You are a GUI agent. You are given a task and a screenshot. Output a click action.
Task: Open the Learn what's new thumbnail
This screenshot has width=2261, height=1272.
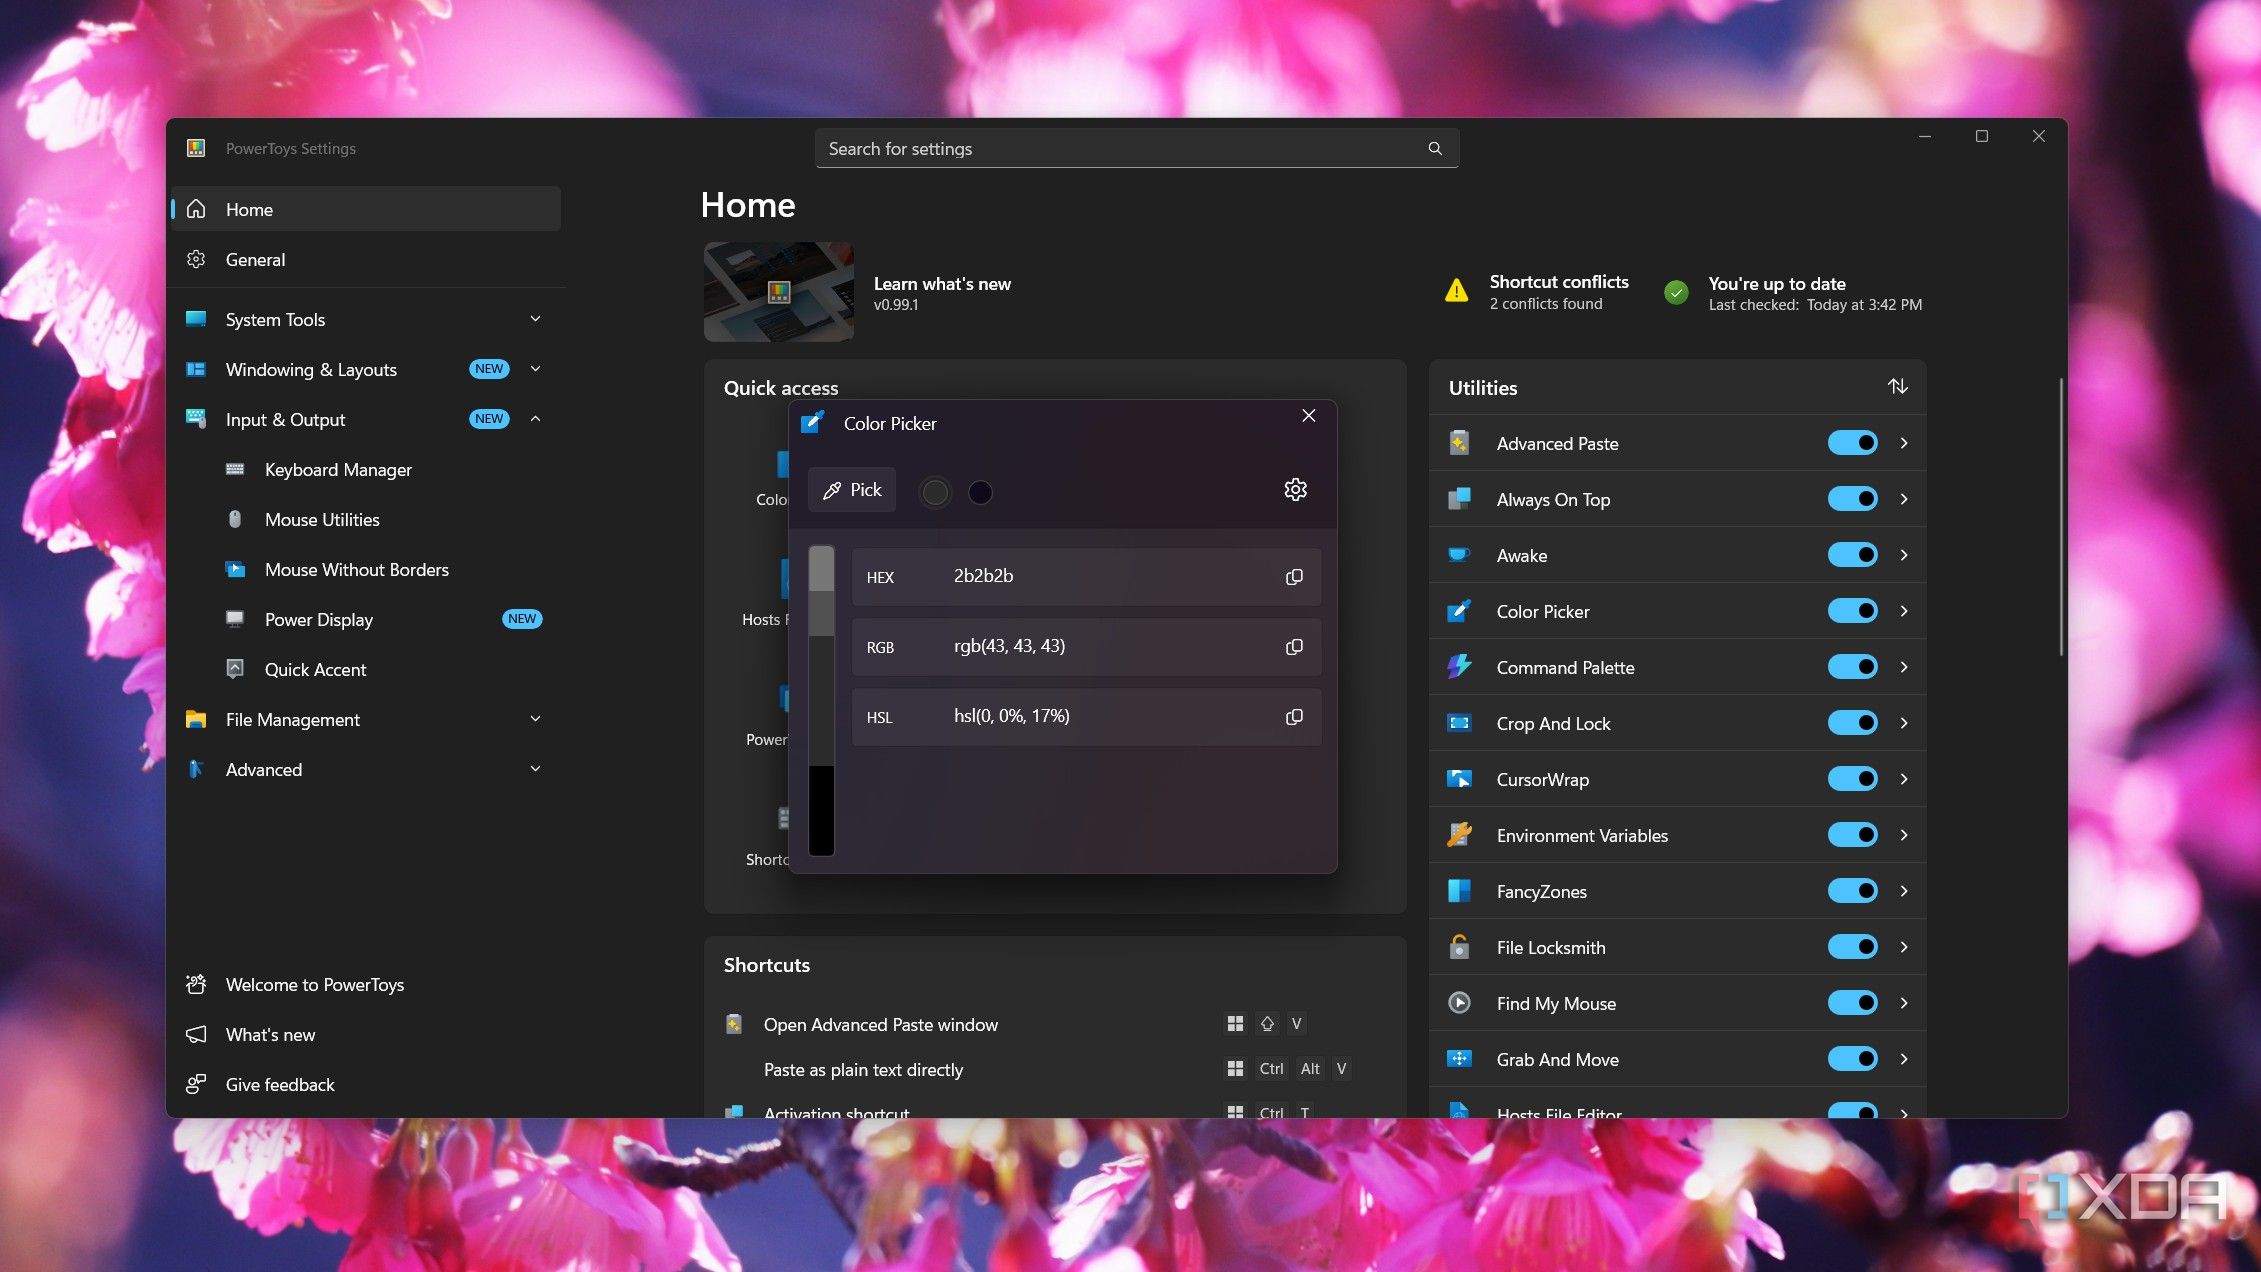[779, 292]
